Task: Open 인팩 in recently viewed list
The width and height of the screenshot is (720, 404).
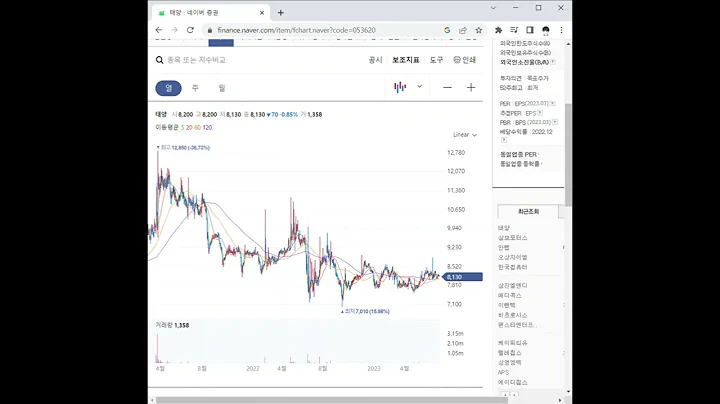Action: click(504, 247)
